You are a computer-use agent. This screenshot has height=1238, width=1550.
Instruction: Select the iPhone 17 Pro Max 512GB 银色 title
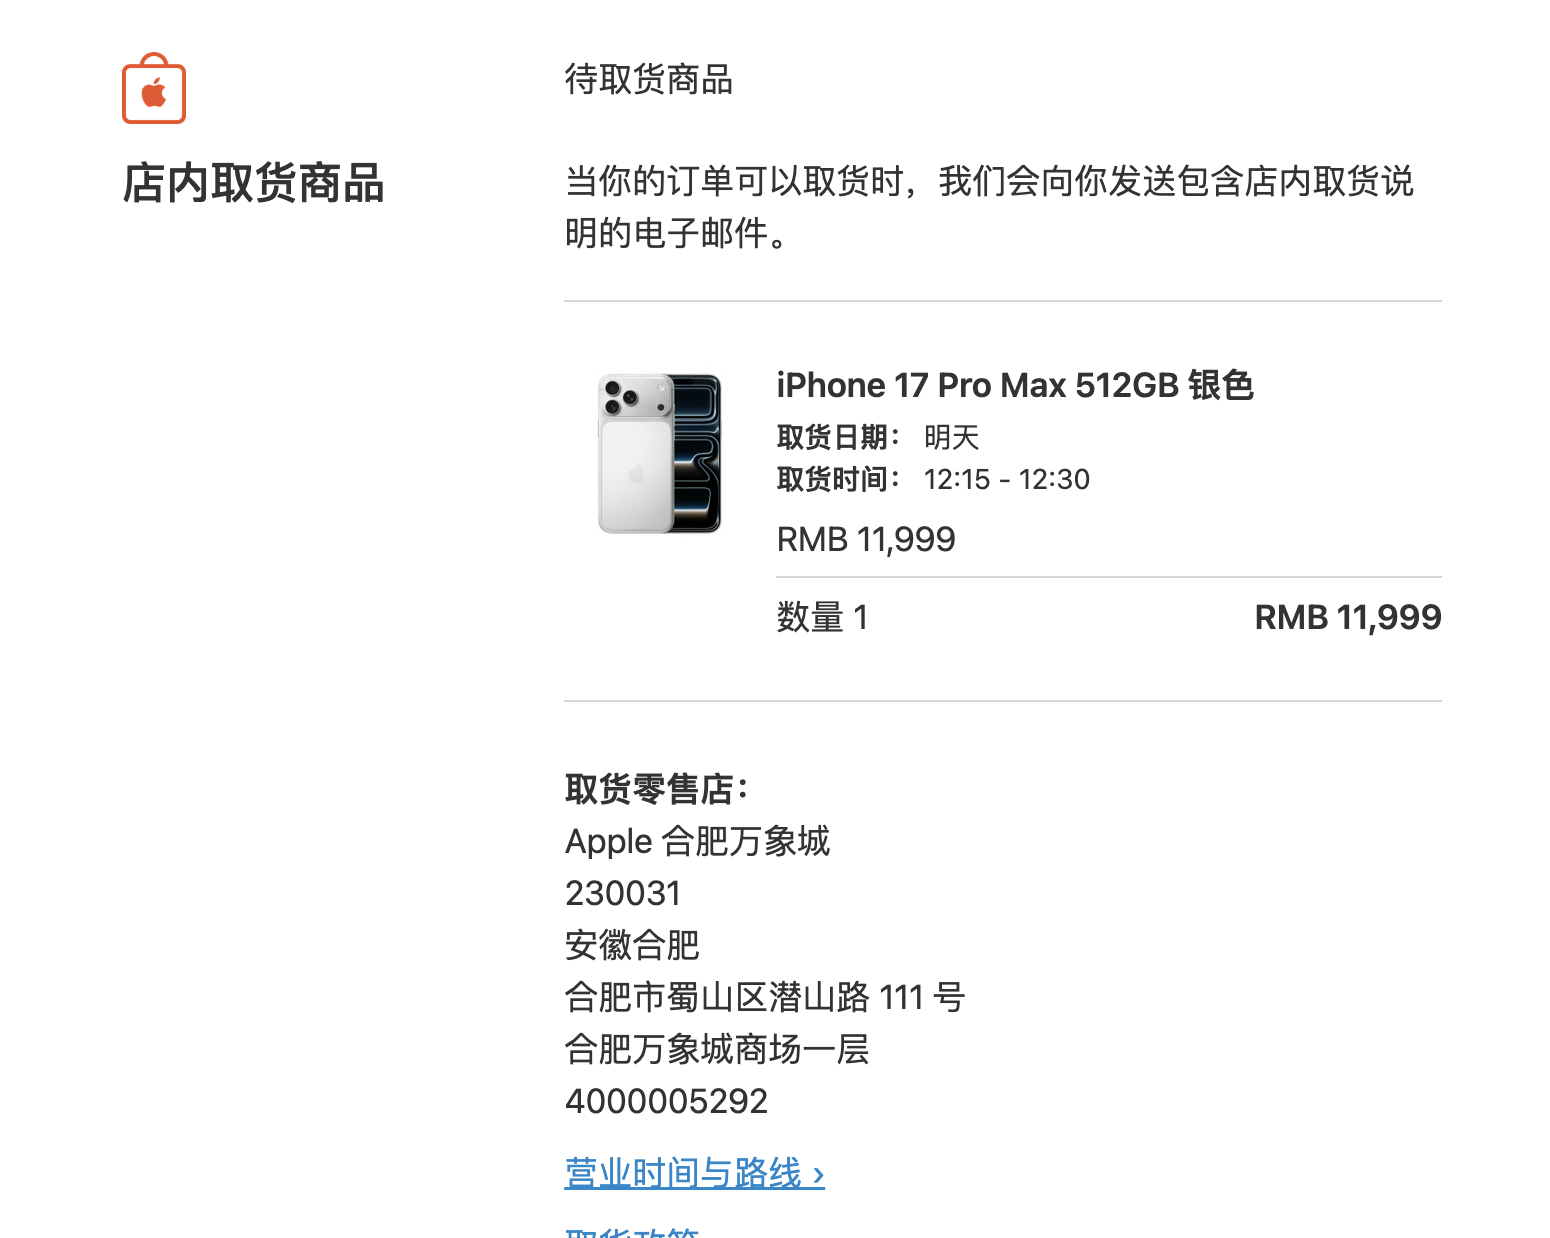tap(1015, 385)
